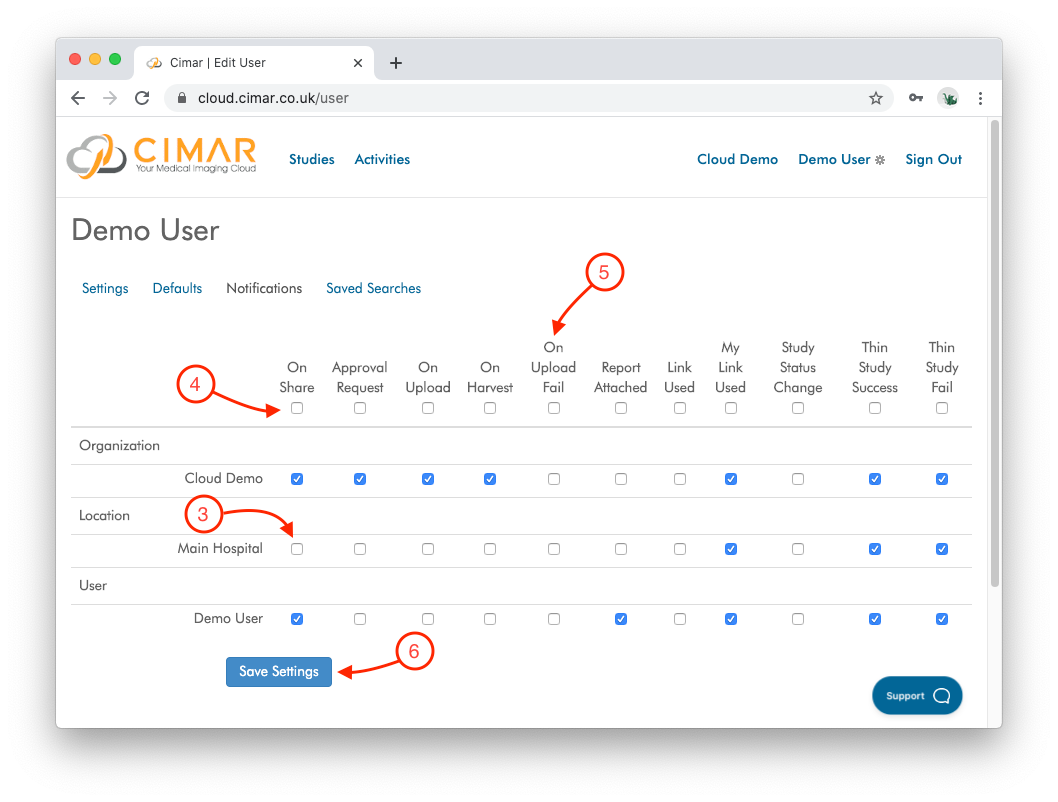Open the Demo User profile link
The image size is (1058, 802).
click(834, 159)
